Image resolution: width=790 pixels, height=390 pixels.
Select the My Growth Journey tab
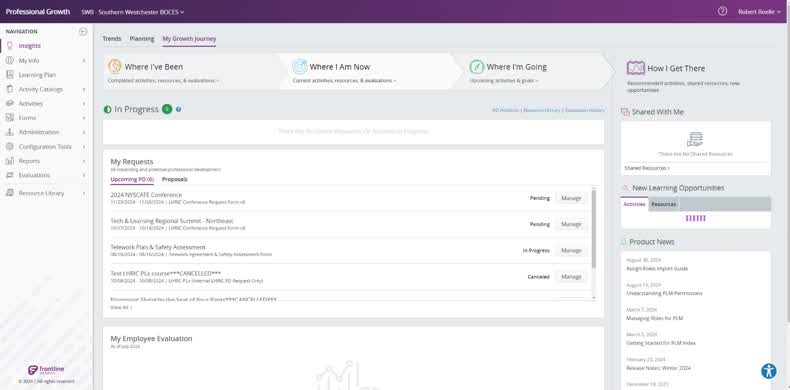pyautogui.click(x=189, y=39)
